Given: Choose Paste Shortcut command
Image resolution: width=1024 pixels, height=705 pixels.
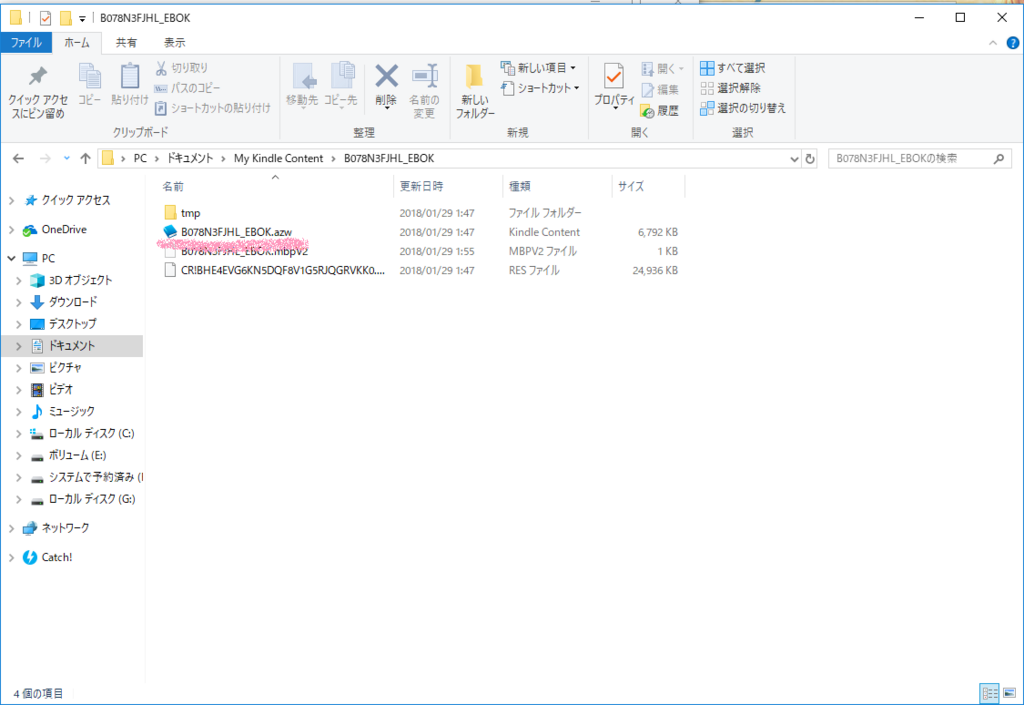Looking at the screenshot, I should pos(212,108).
